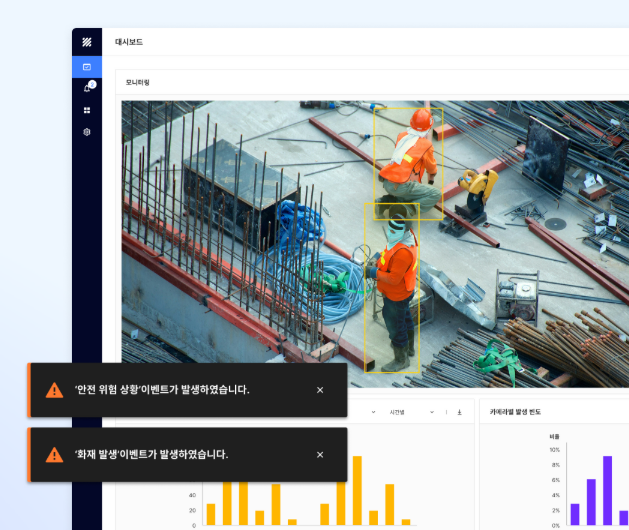Click the '모니터링' panel header
This screenshot has width=629, height=530.
coord(138,82)
